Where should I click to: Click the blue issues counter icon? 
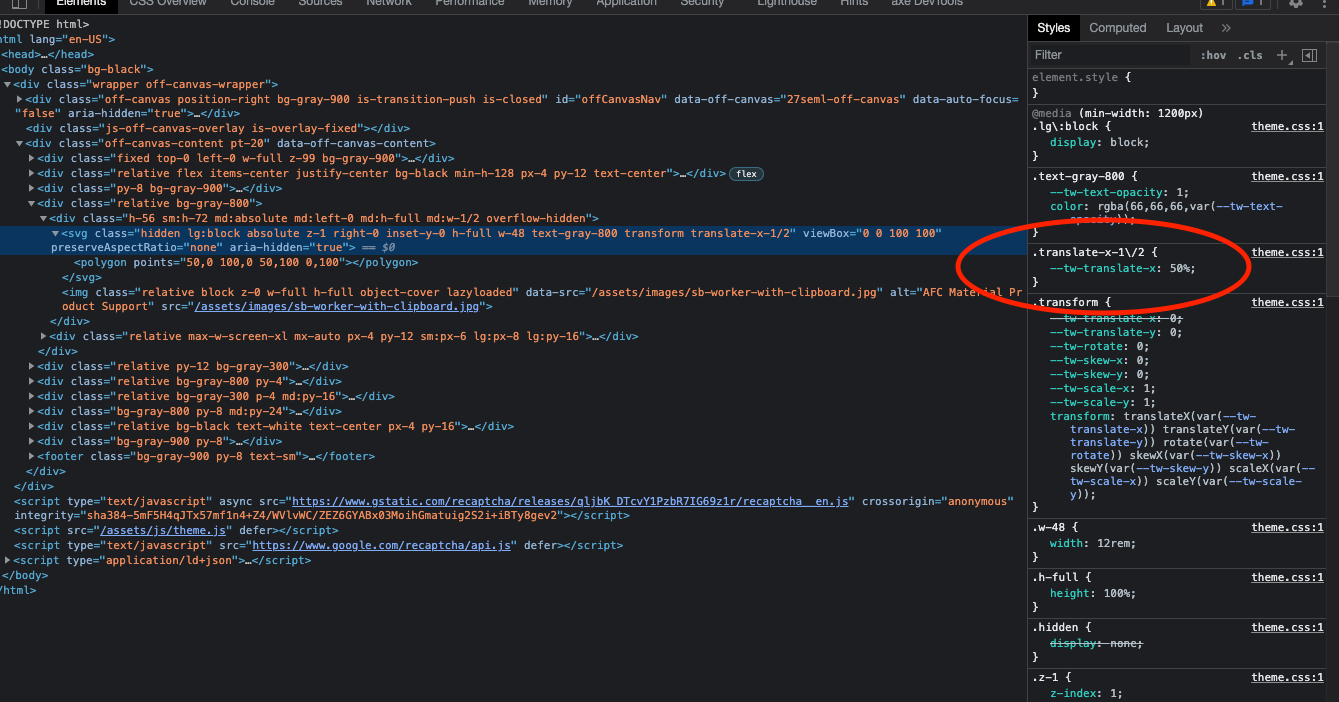[x=1248, y=4]
